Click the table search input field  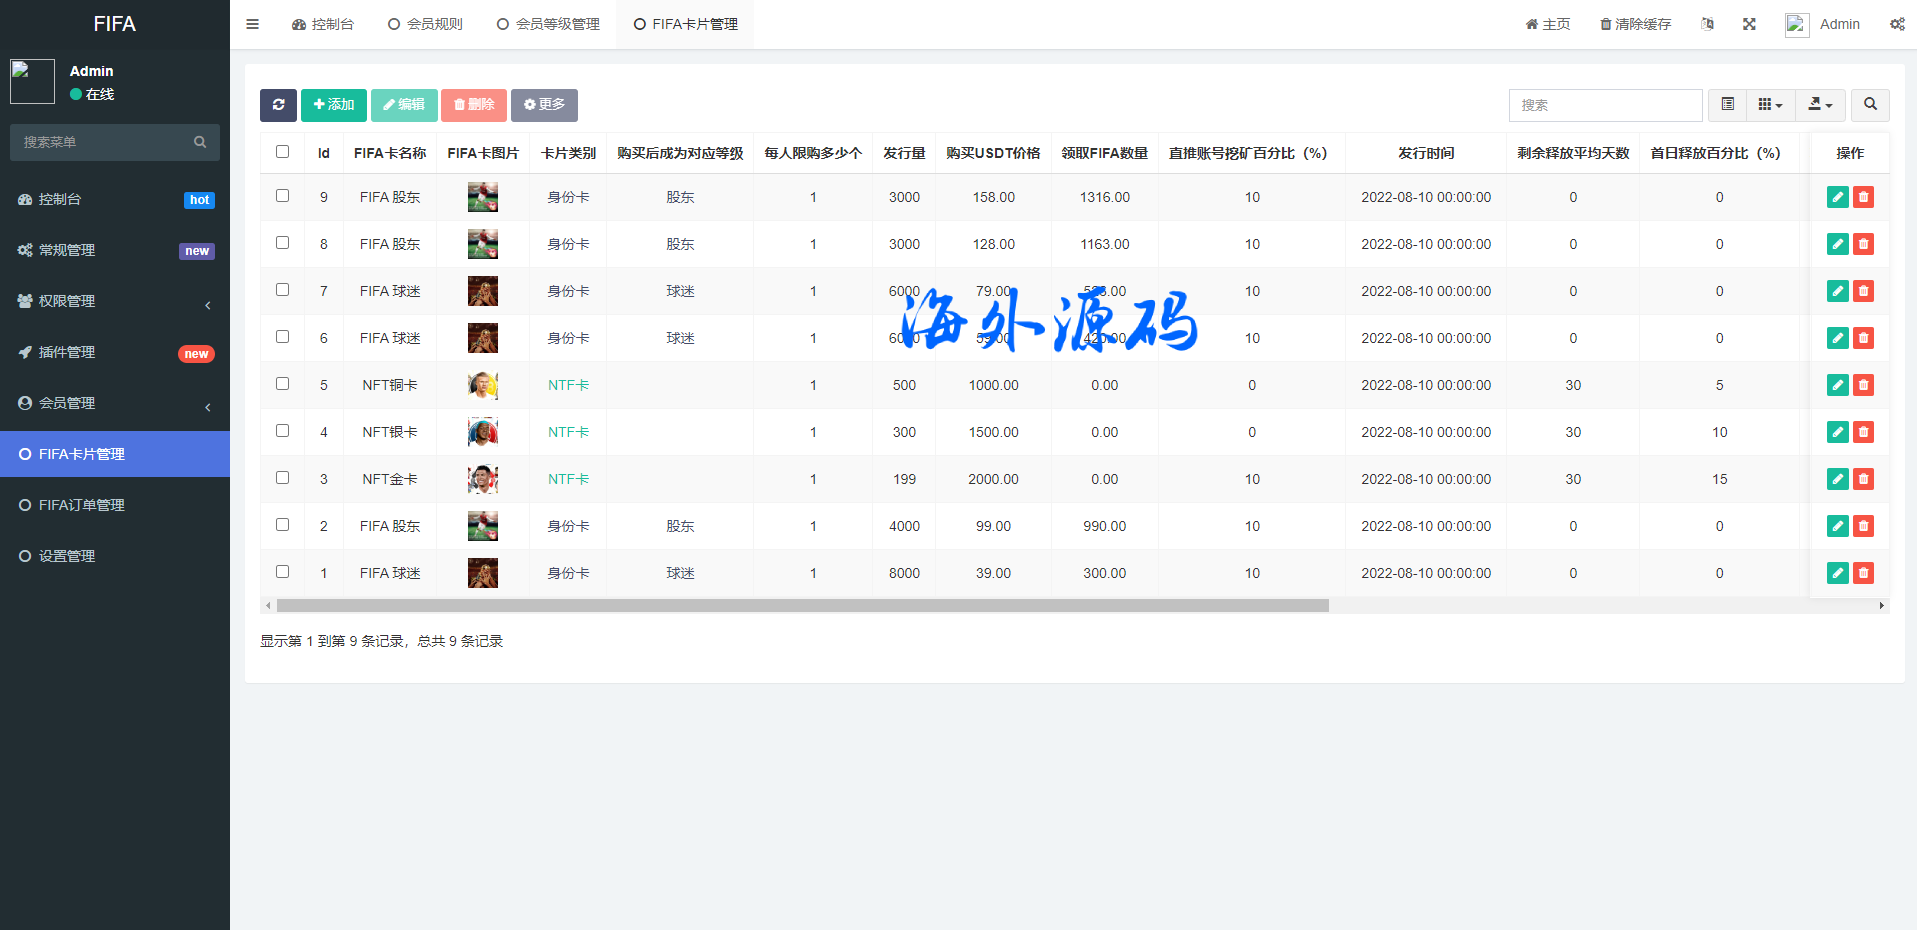pyautogui.click(x=1605, y=105)
